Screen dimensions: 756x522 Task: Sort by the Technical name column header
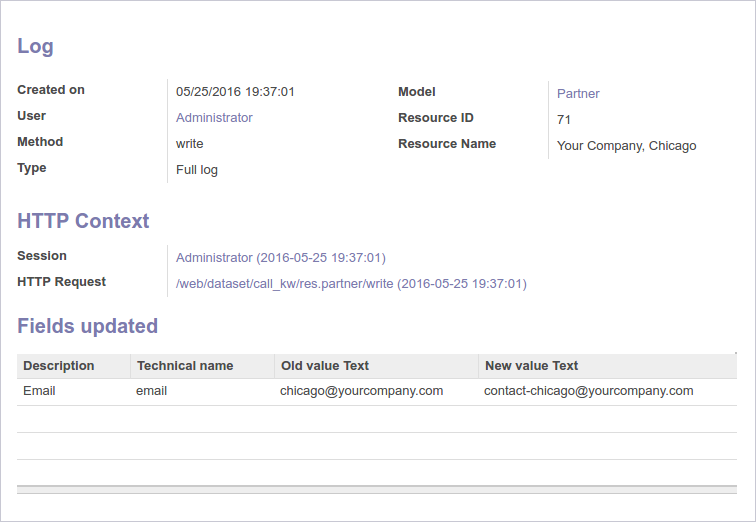(x=185, y=366)
